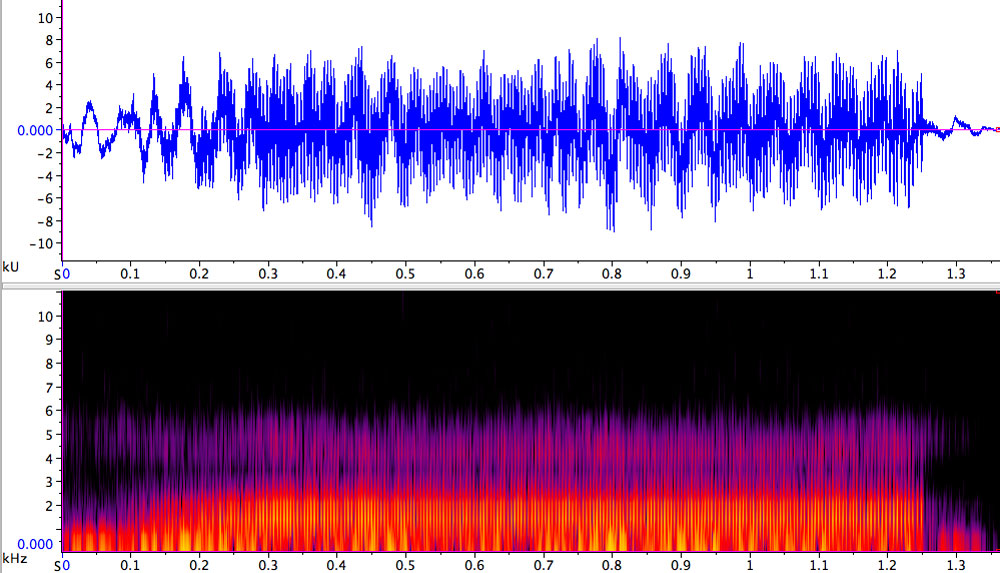Viewport: 1000px width, 573px height.
Task: Click the S unit label under the waveform
Action: (57, 275)
